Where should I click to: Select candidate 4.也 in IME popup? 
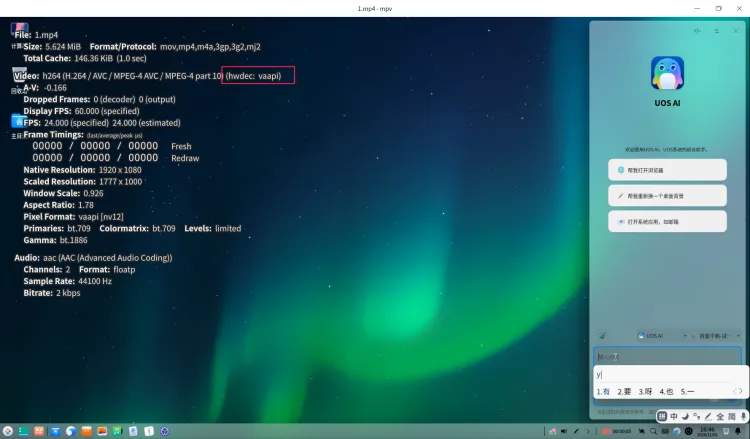click(x=666, y=392)
